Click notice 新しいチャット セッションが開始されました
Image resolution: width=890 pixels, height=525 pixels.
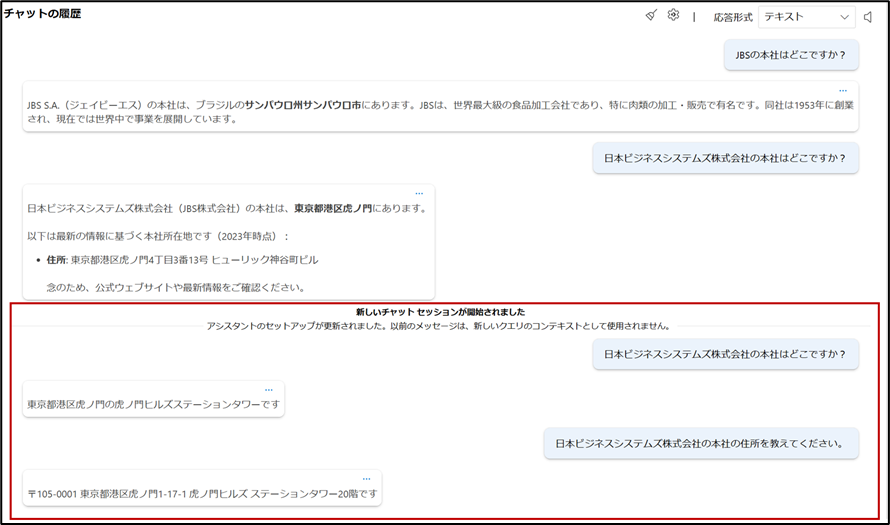440,312
